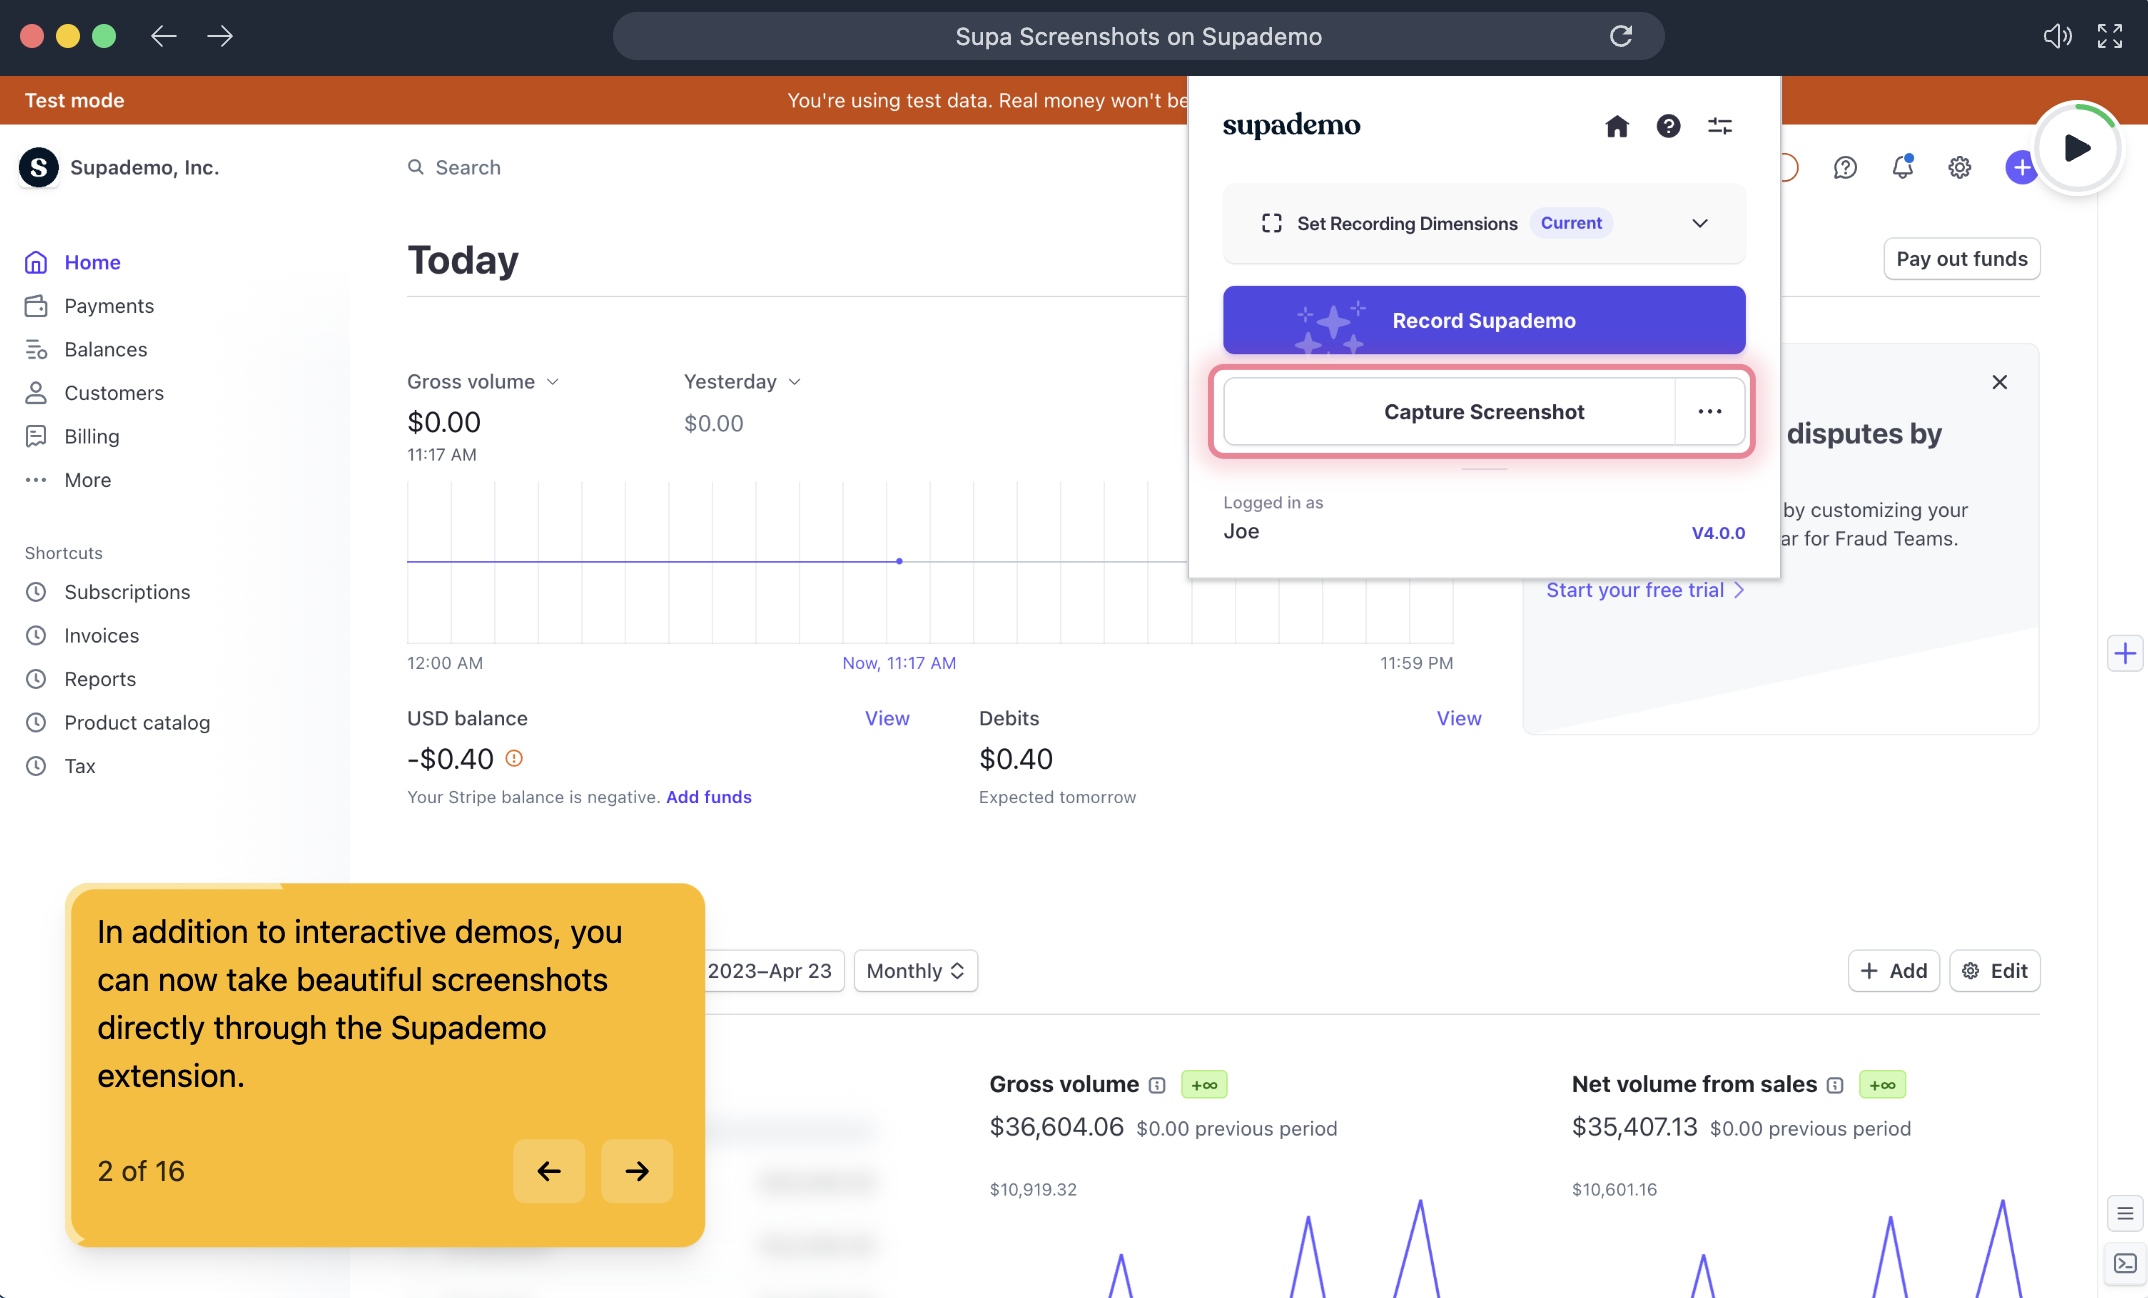Open the Monthly interval dropdown
The height and width of the screenshot is (1298, 2148).
tap(916, 971)
